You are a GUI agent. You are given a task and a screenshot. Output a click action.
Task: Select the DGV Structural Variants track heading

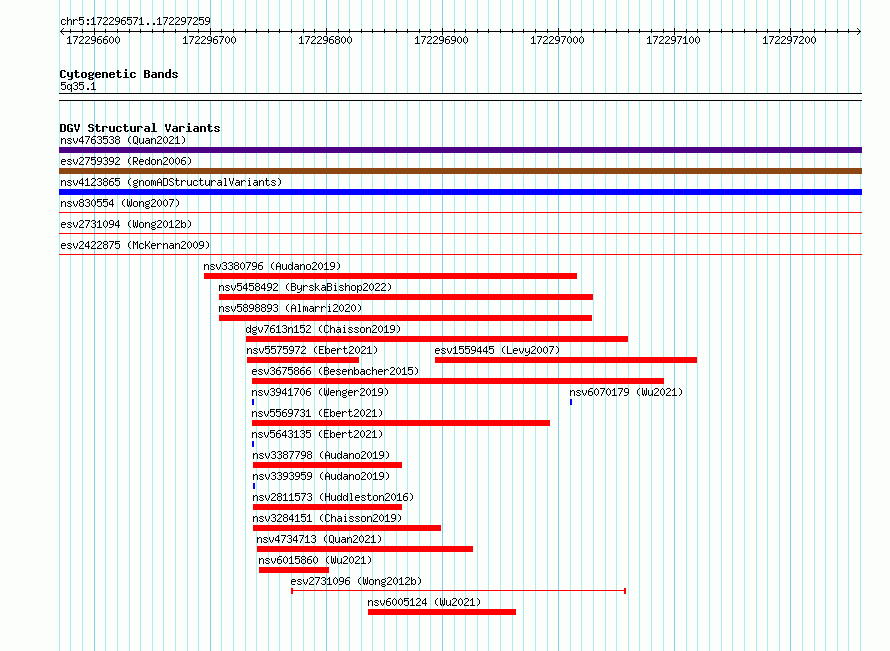140,128
